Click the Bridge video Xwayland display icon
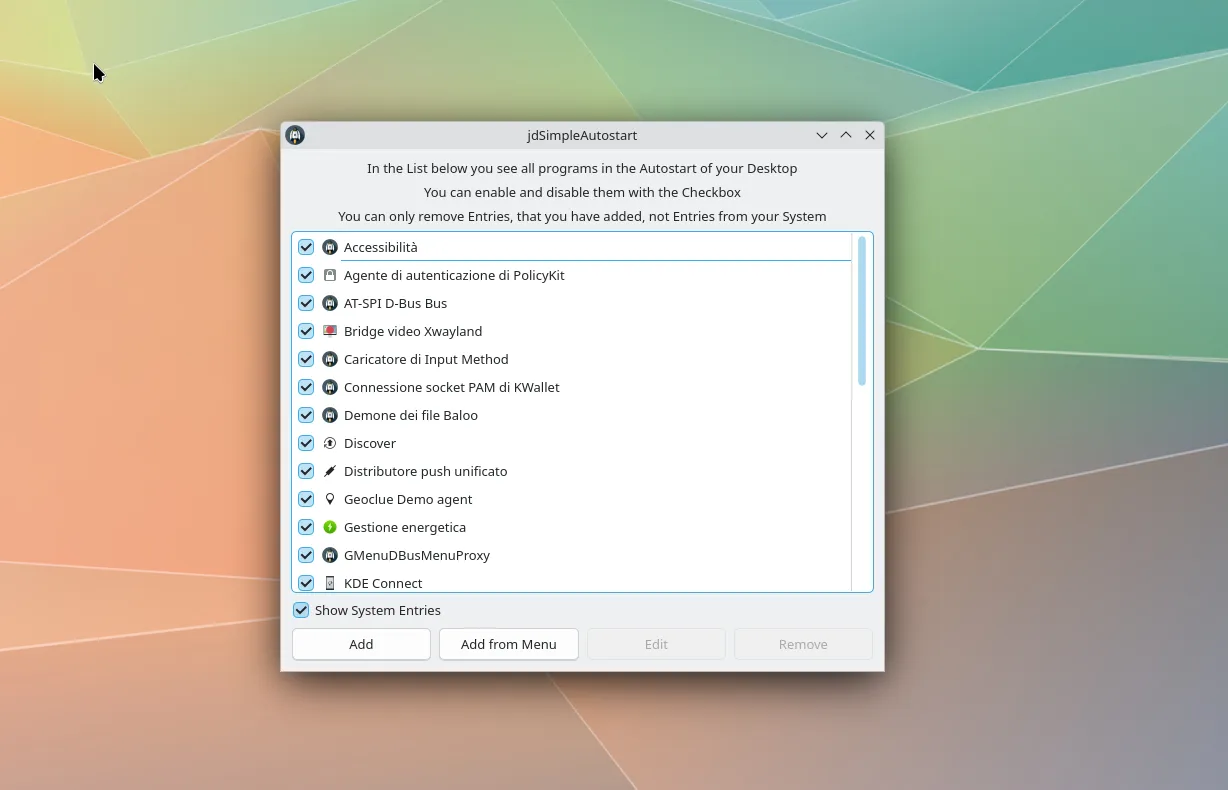This screenshot has width=1228, height=790. point(330,331)
